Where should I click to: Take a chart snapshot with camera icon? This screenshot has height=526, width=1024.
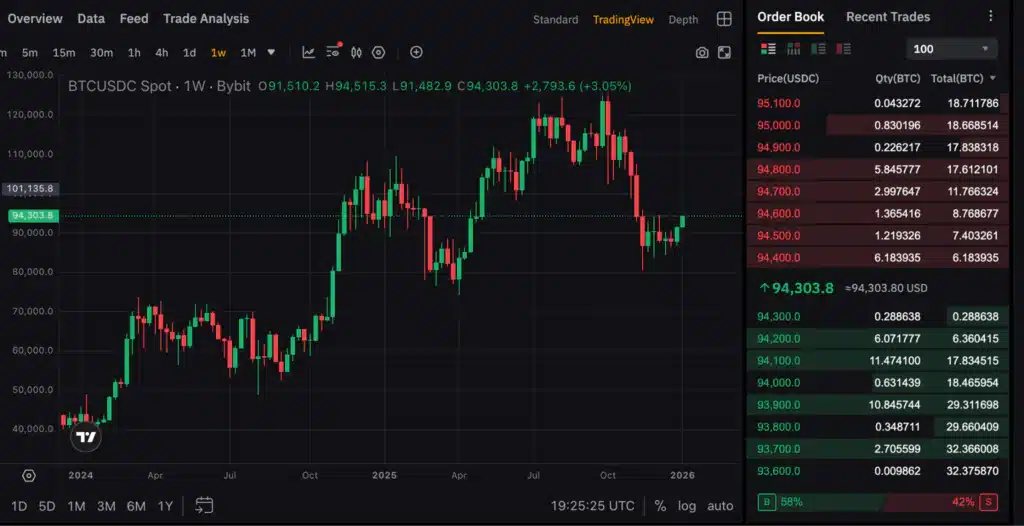point(702,53)
